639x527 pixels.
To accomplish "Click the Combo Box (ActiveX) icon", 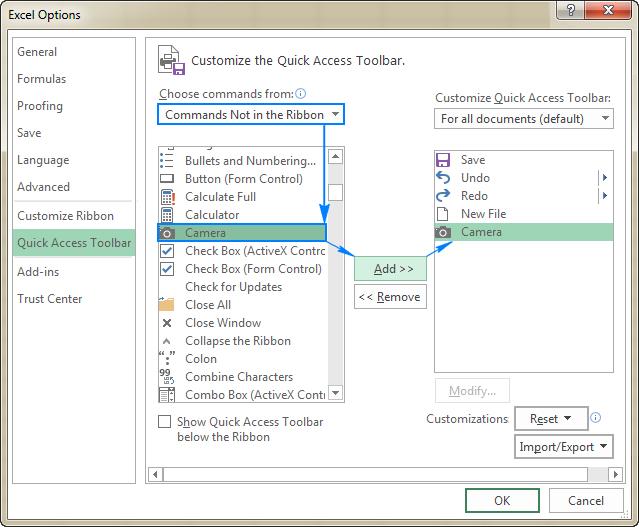I will [167, 395].
